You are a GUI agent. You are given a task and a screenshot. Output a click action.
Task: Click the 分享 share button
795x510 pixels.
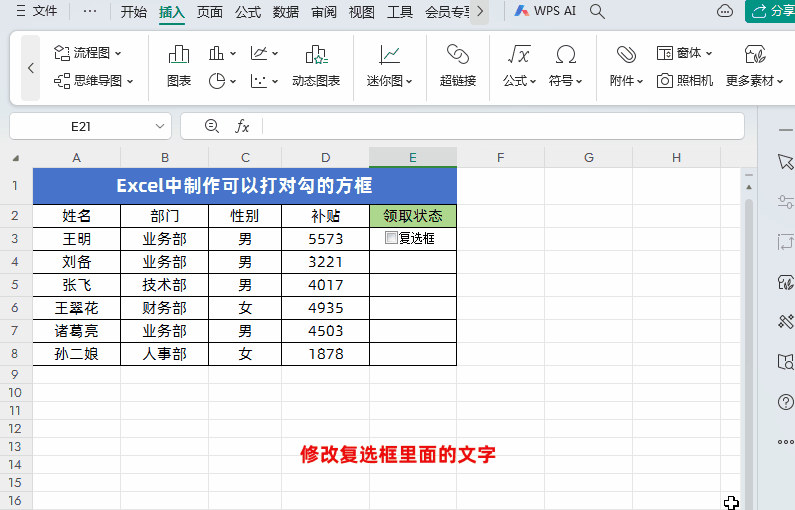tap(772, 11)
